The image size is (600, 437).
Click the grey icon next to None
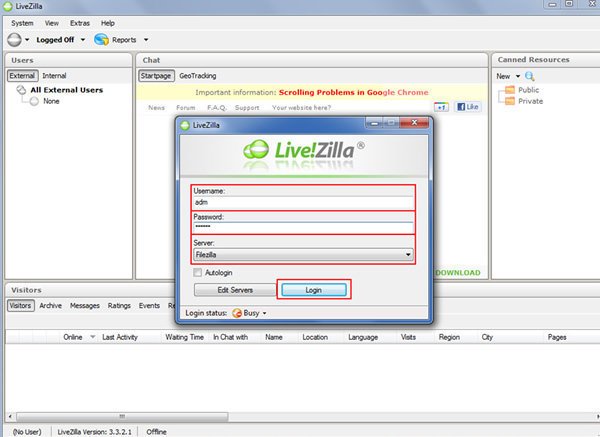tap(34, 101)
